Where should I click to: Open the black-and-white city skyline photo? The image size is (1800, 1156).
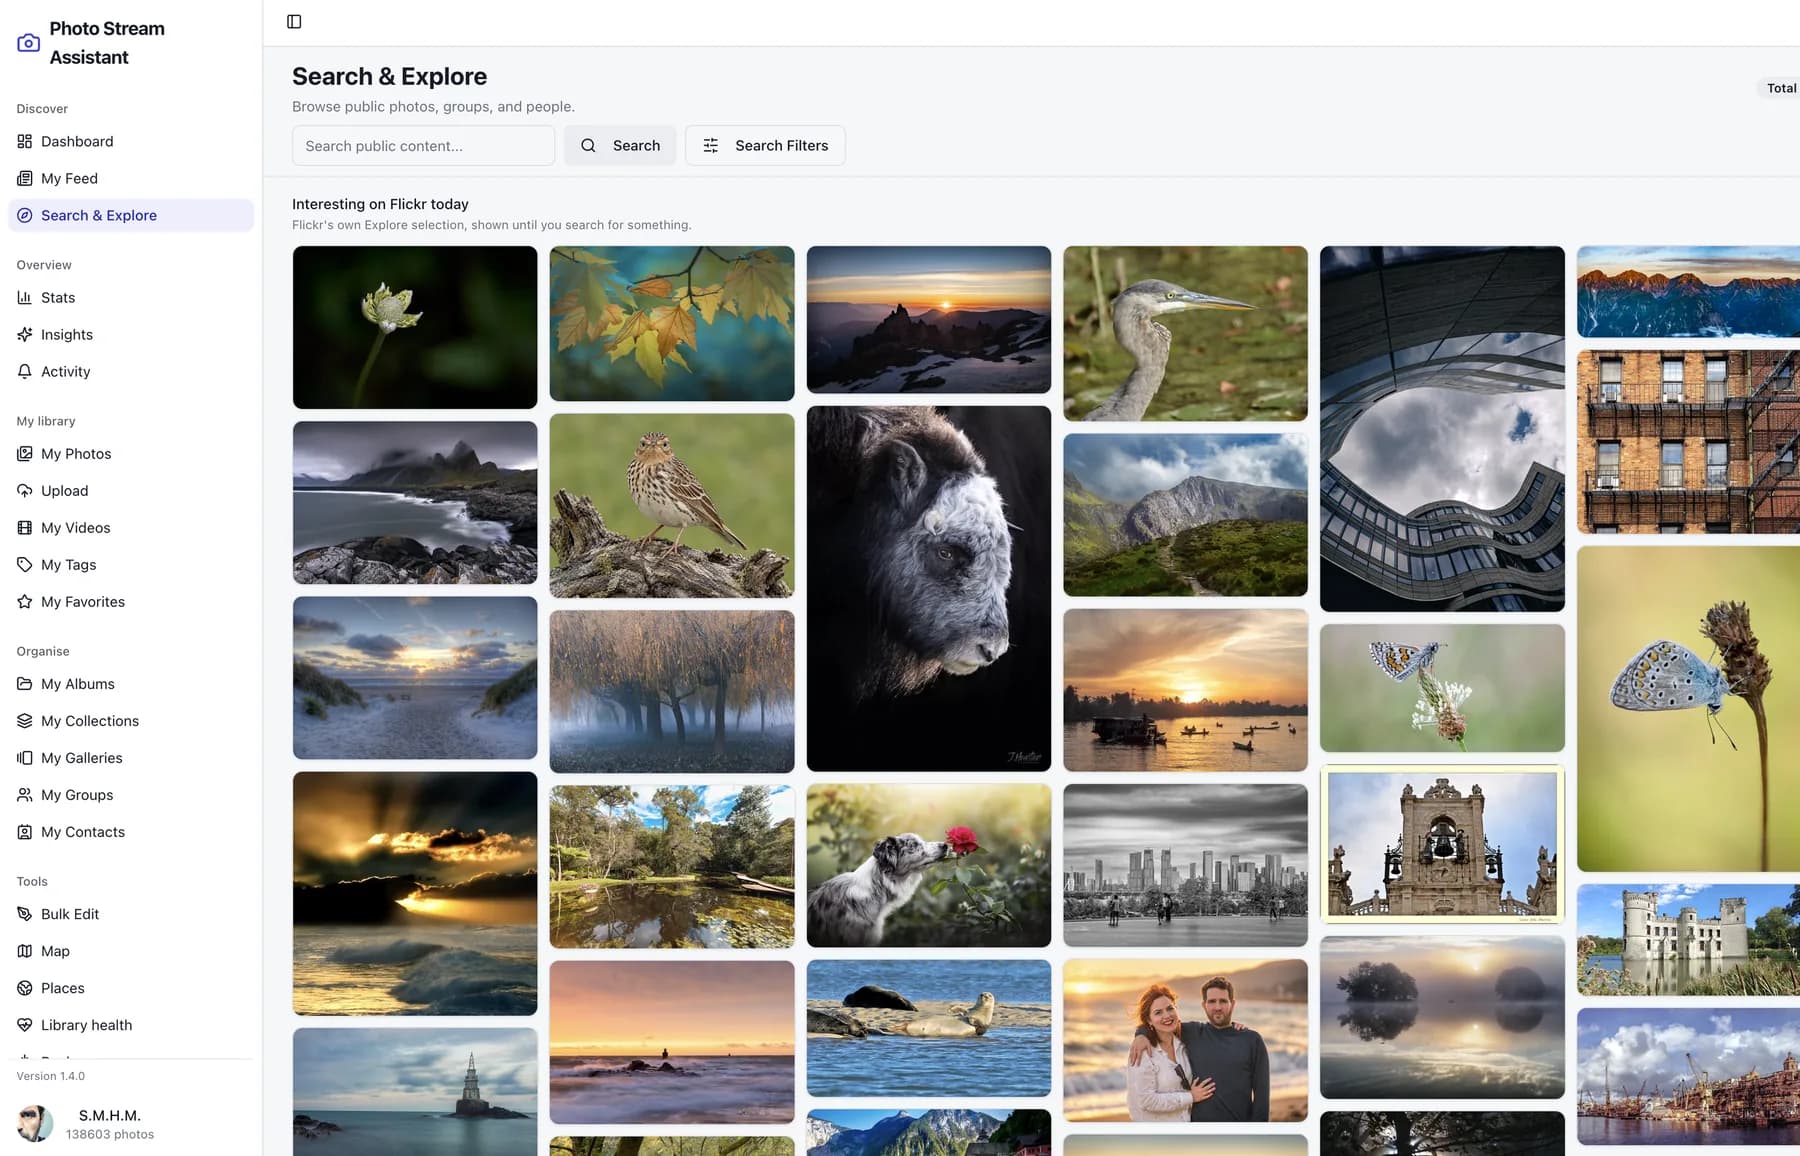coord(1185,866)
